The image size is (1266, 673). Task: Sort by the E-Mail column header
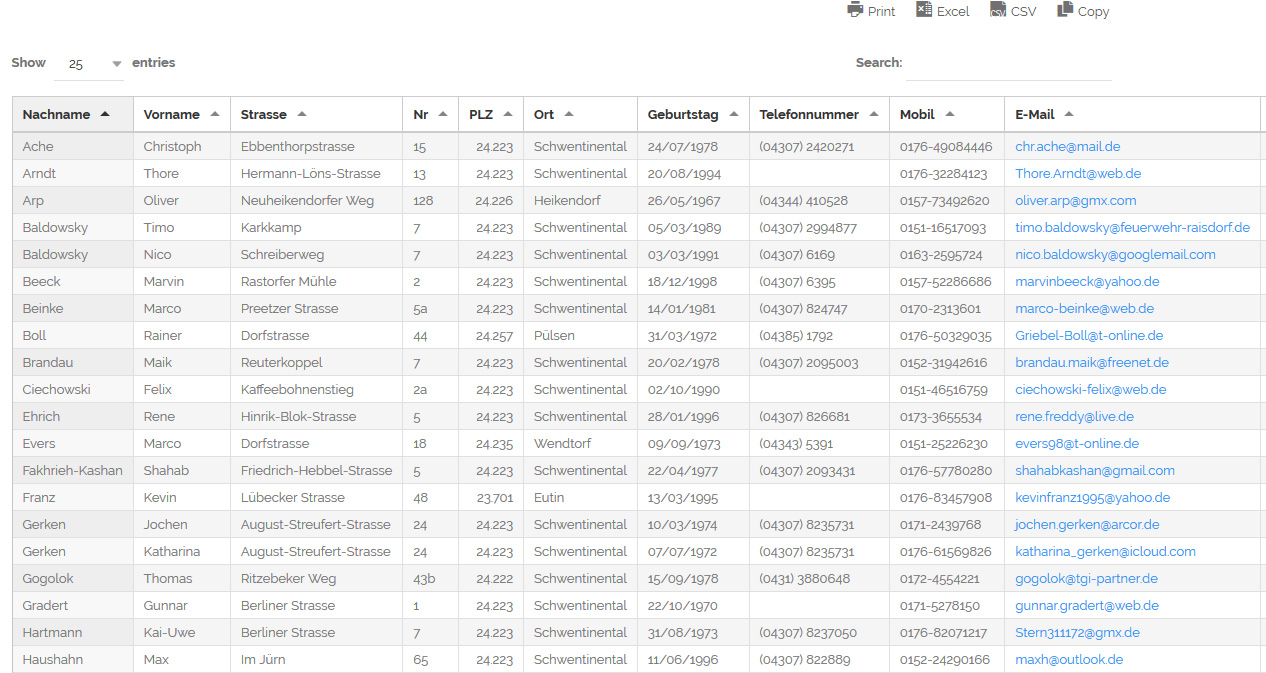(1034, 114)
